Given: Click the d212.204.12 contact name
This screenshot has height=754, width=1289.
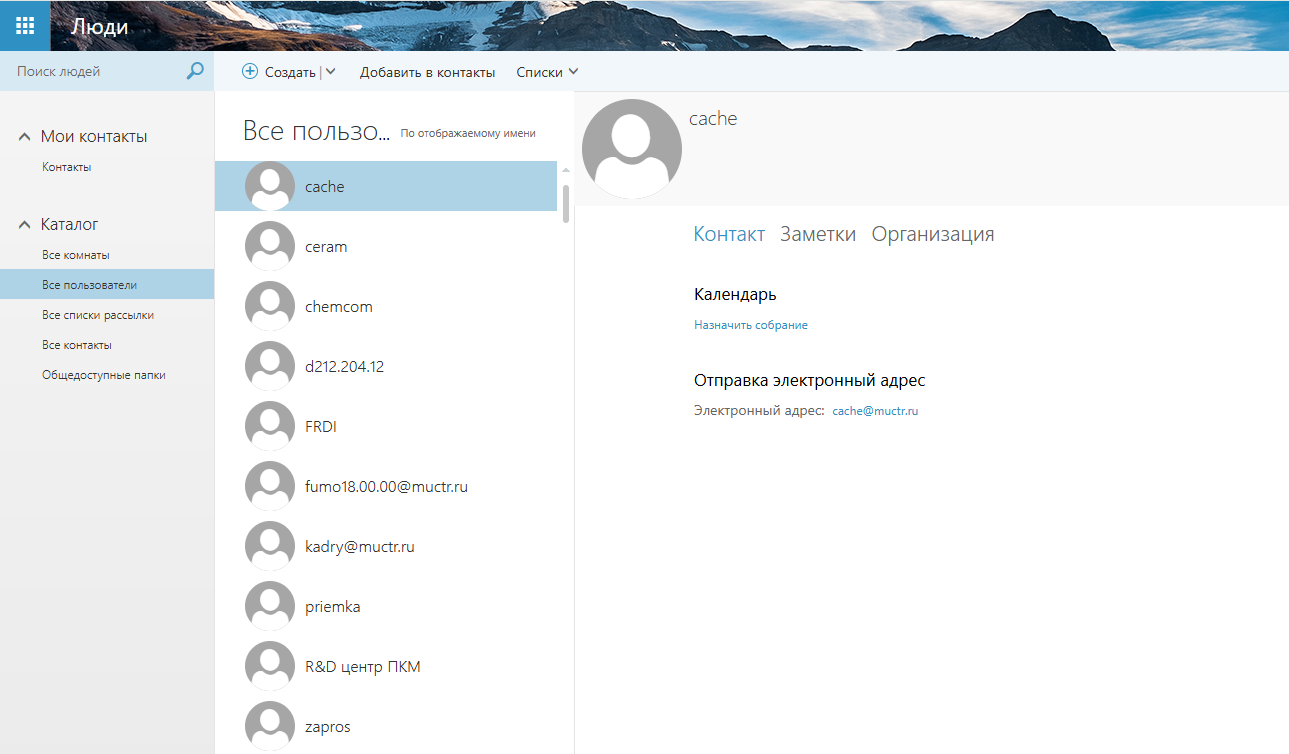Looking at the screenshot, I should 344,367.
